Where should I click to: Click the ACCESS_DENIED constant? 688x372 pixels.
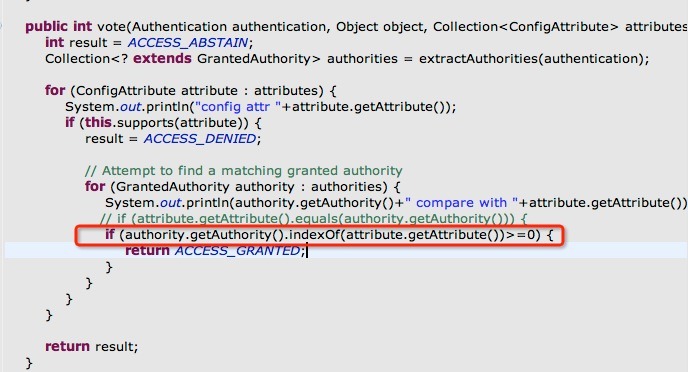click(x=200, y=139)
